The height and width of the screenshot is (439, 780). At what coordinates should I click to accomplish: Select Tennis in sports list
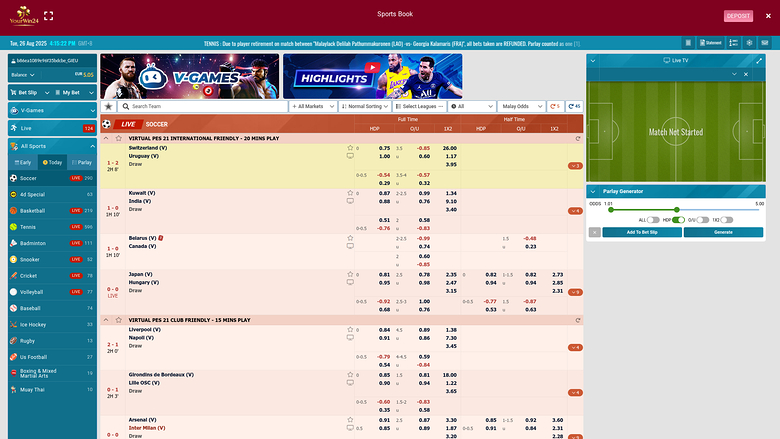coord(52,227)
